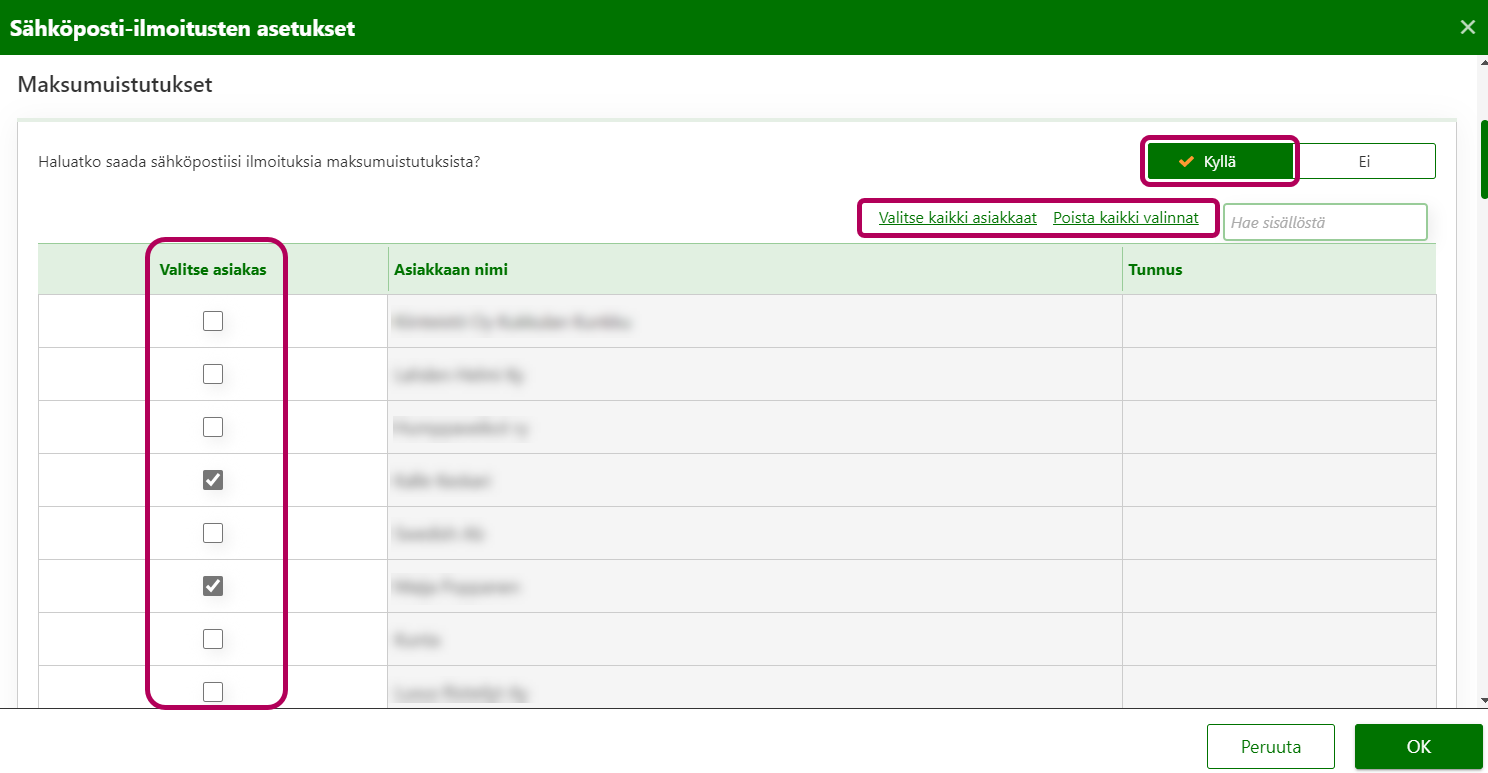
Task: Tick the checkbox in the third customer row
Action: pos(213,427)
